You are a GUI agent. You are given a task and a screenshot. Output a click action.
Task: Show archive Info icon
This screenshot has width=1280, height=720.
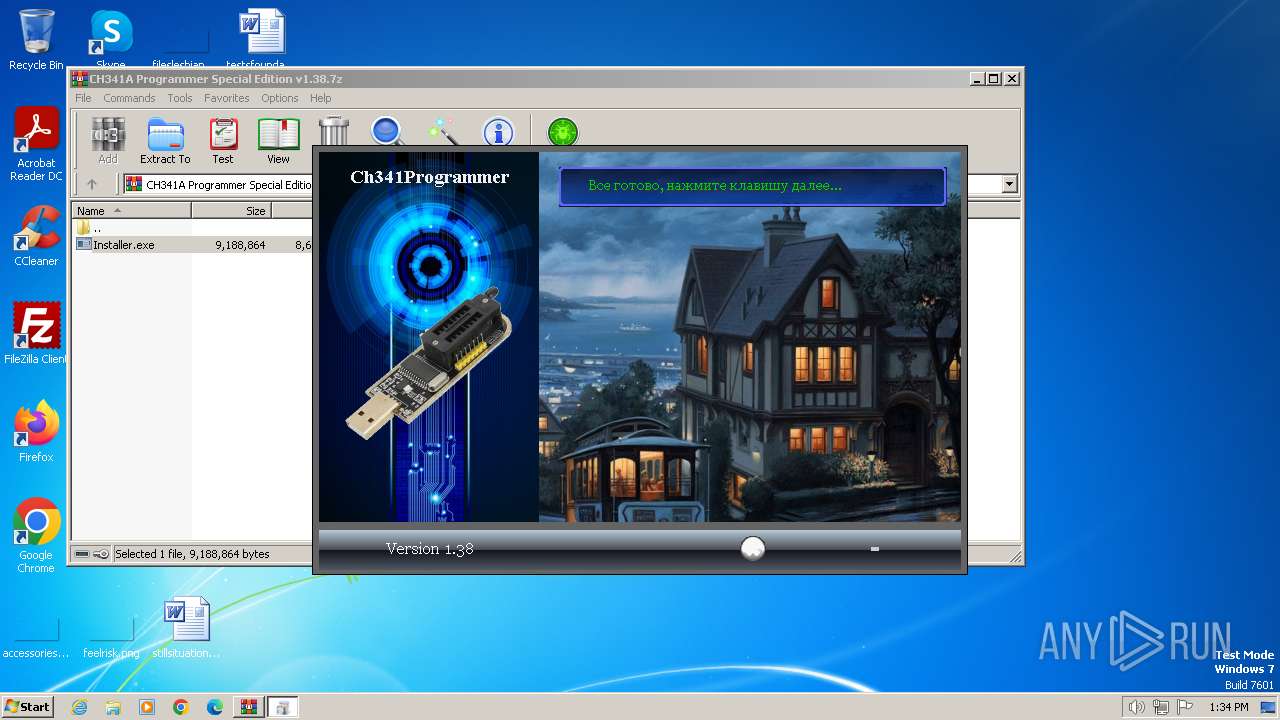(x=498, y=131)
